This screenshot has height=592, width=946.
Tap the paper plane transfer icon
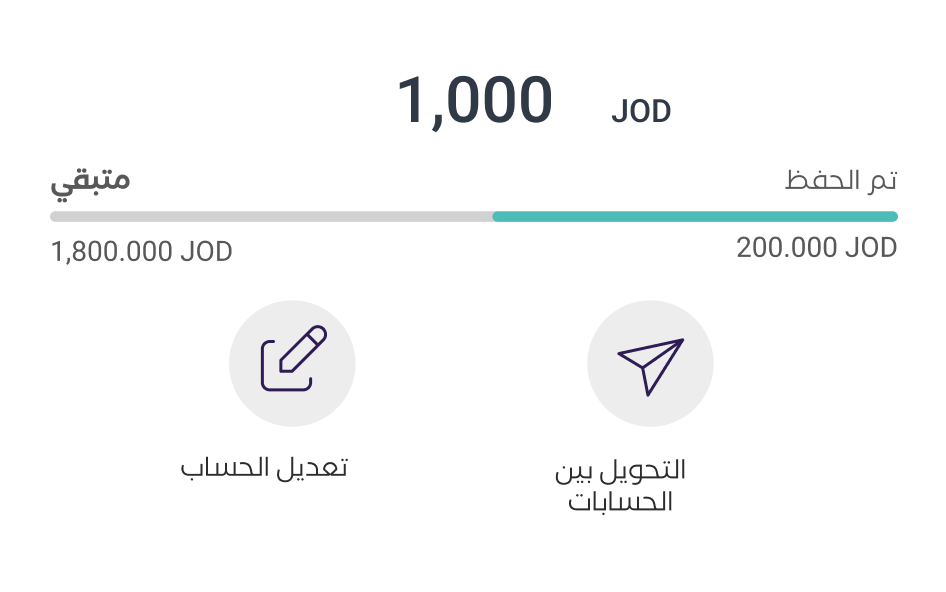click(x=650, y=363)
